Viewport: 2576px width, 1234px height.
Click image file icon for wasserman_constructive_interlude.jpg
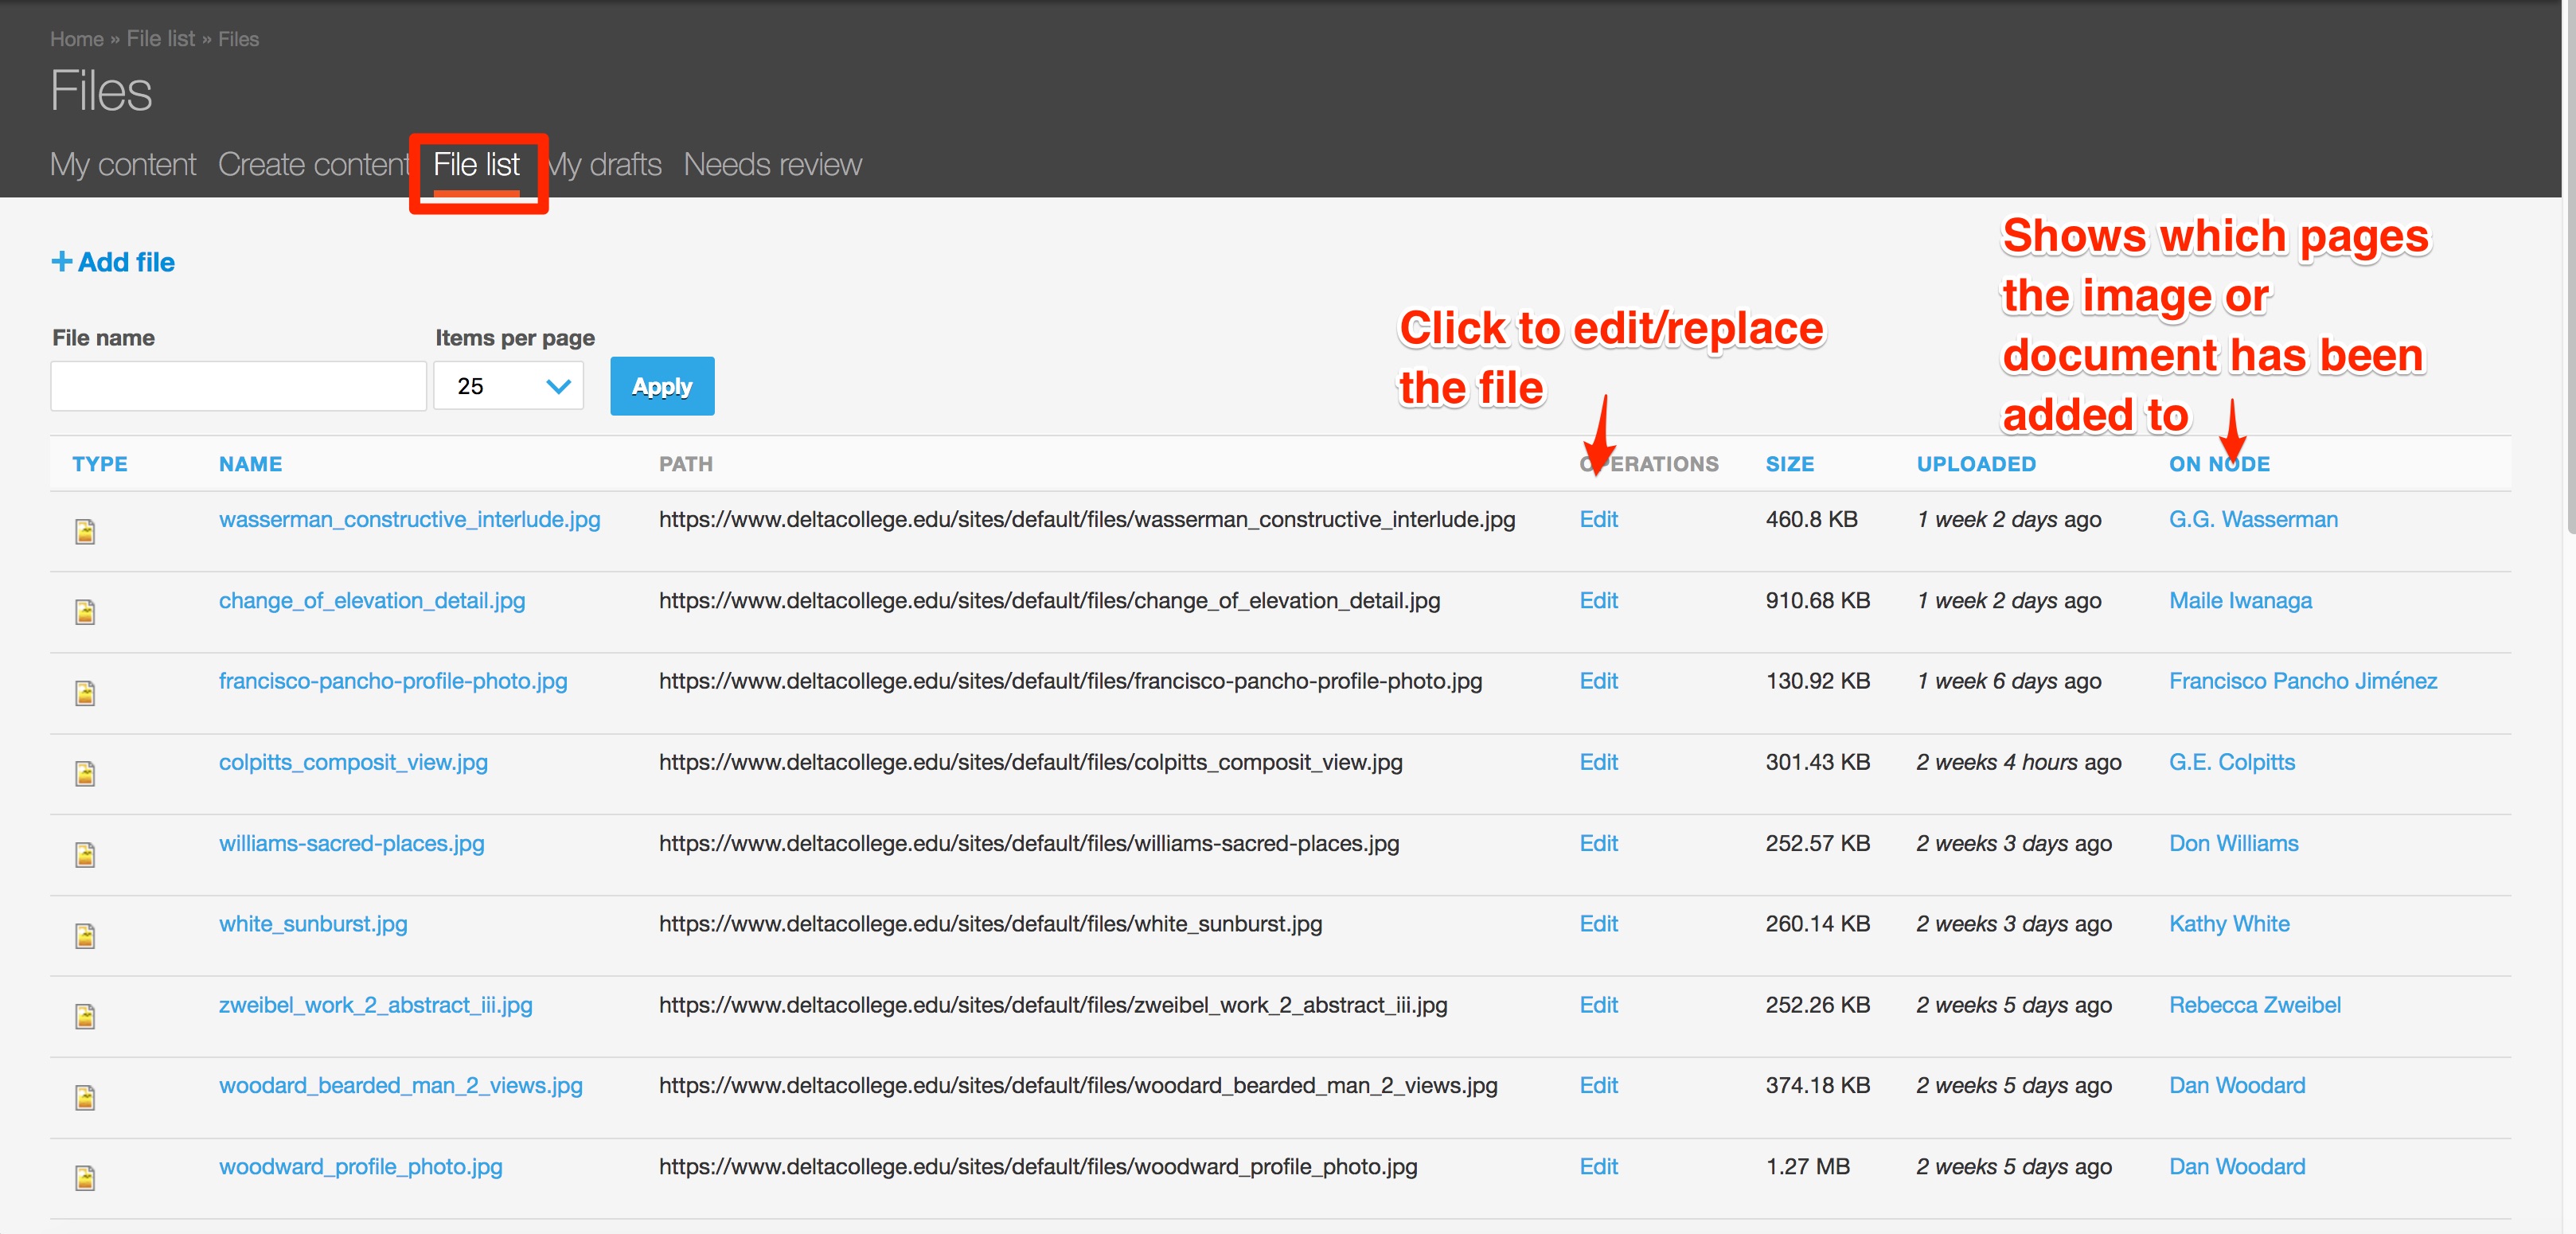(85, 531)
